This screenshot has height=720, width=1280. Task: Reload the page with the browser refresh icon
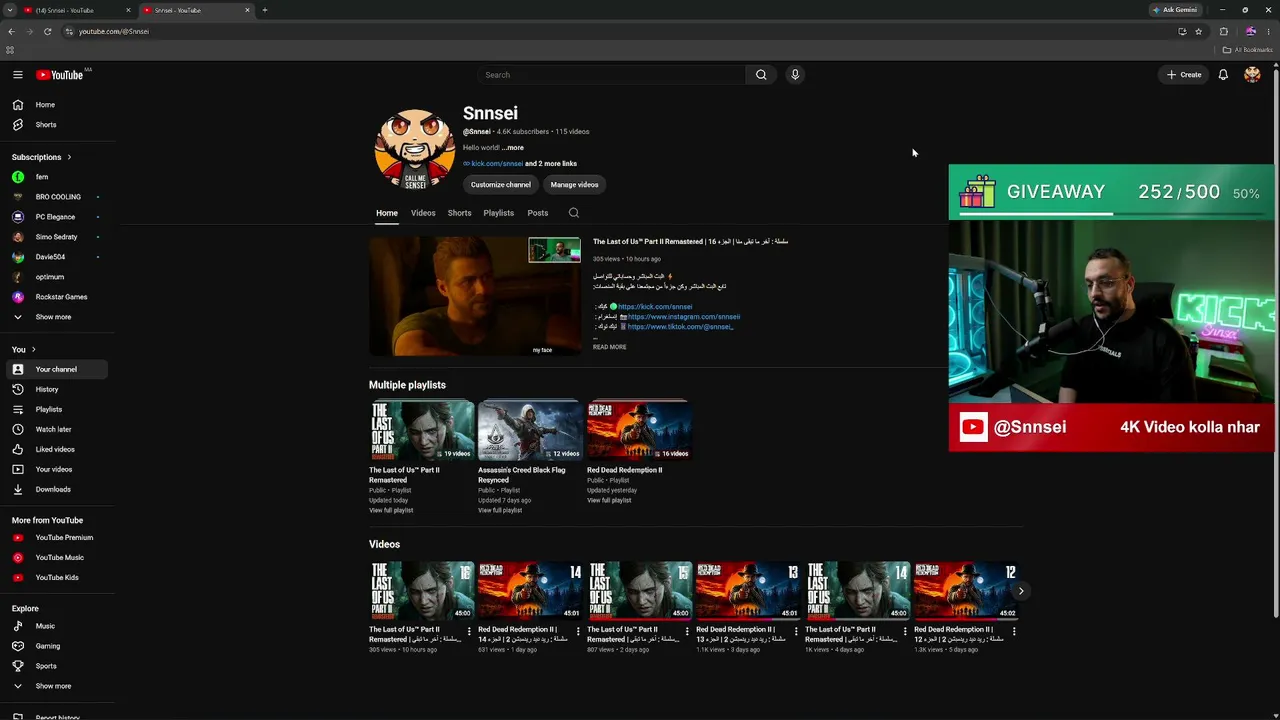47,31
